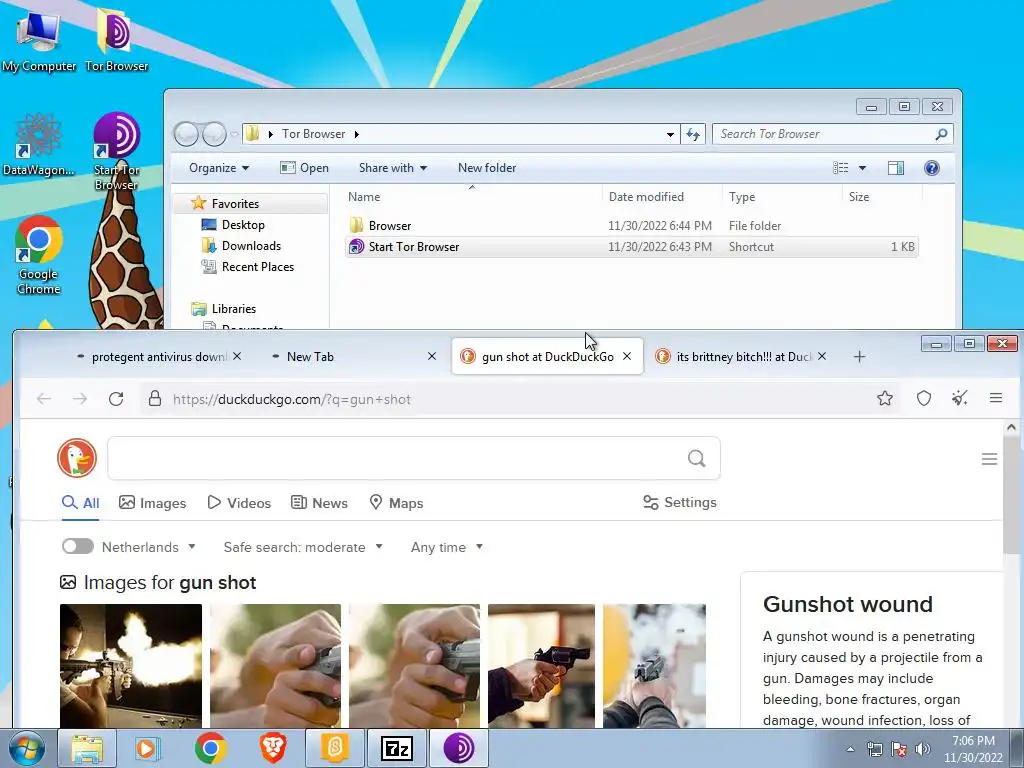Open Explorer help button
Screen dimensions: 1024x768
[932, 168]
